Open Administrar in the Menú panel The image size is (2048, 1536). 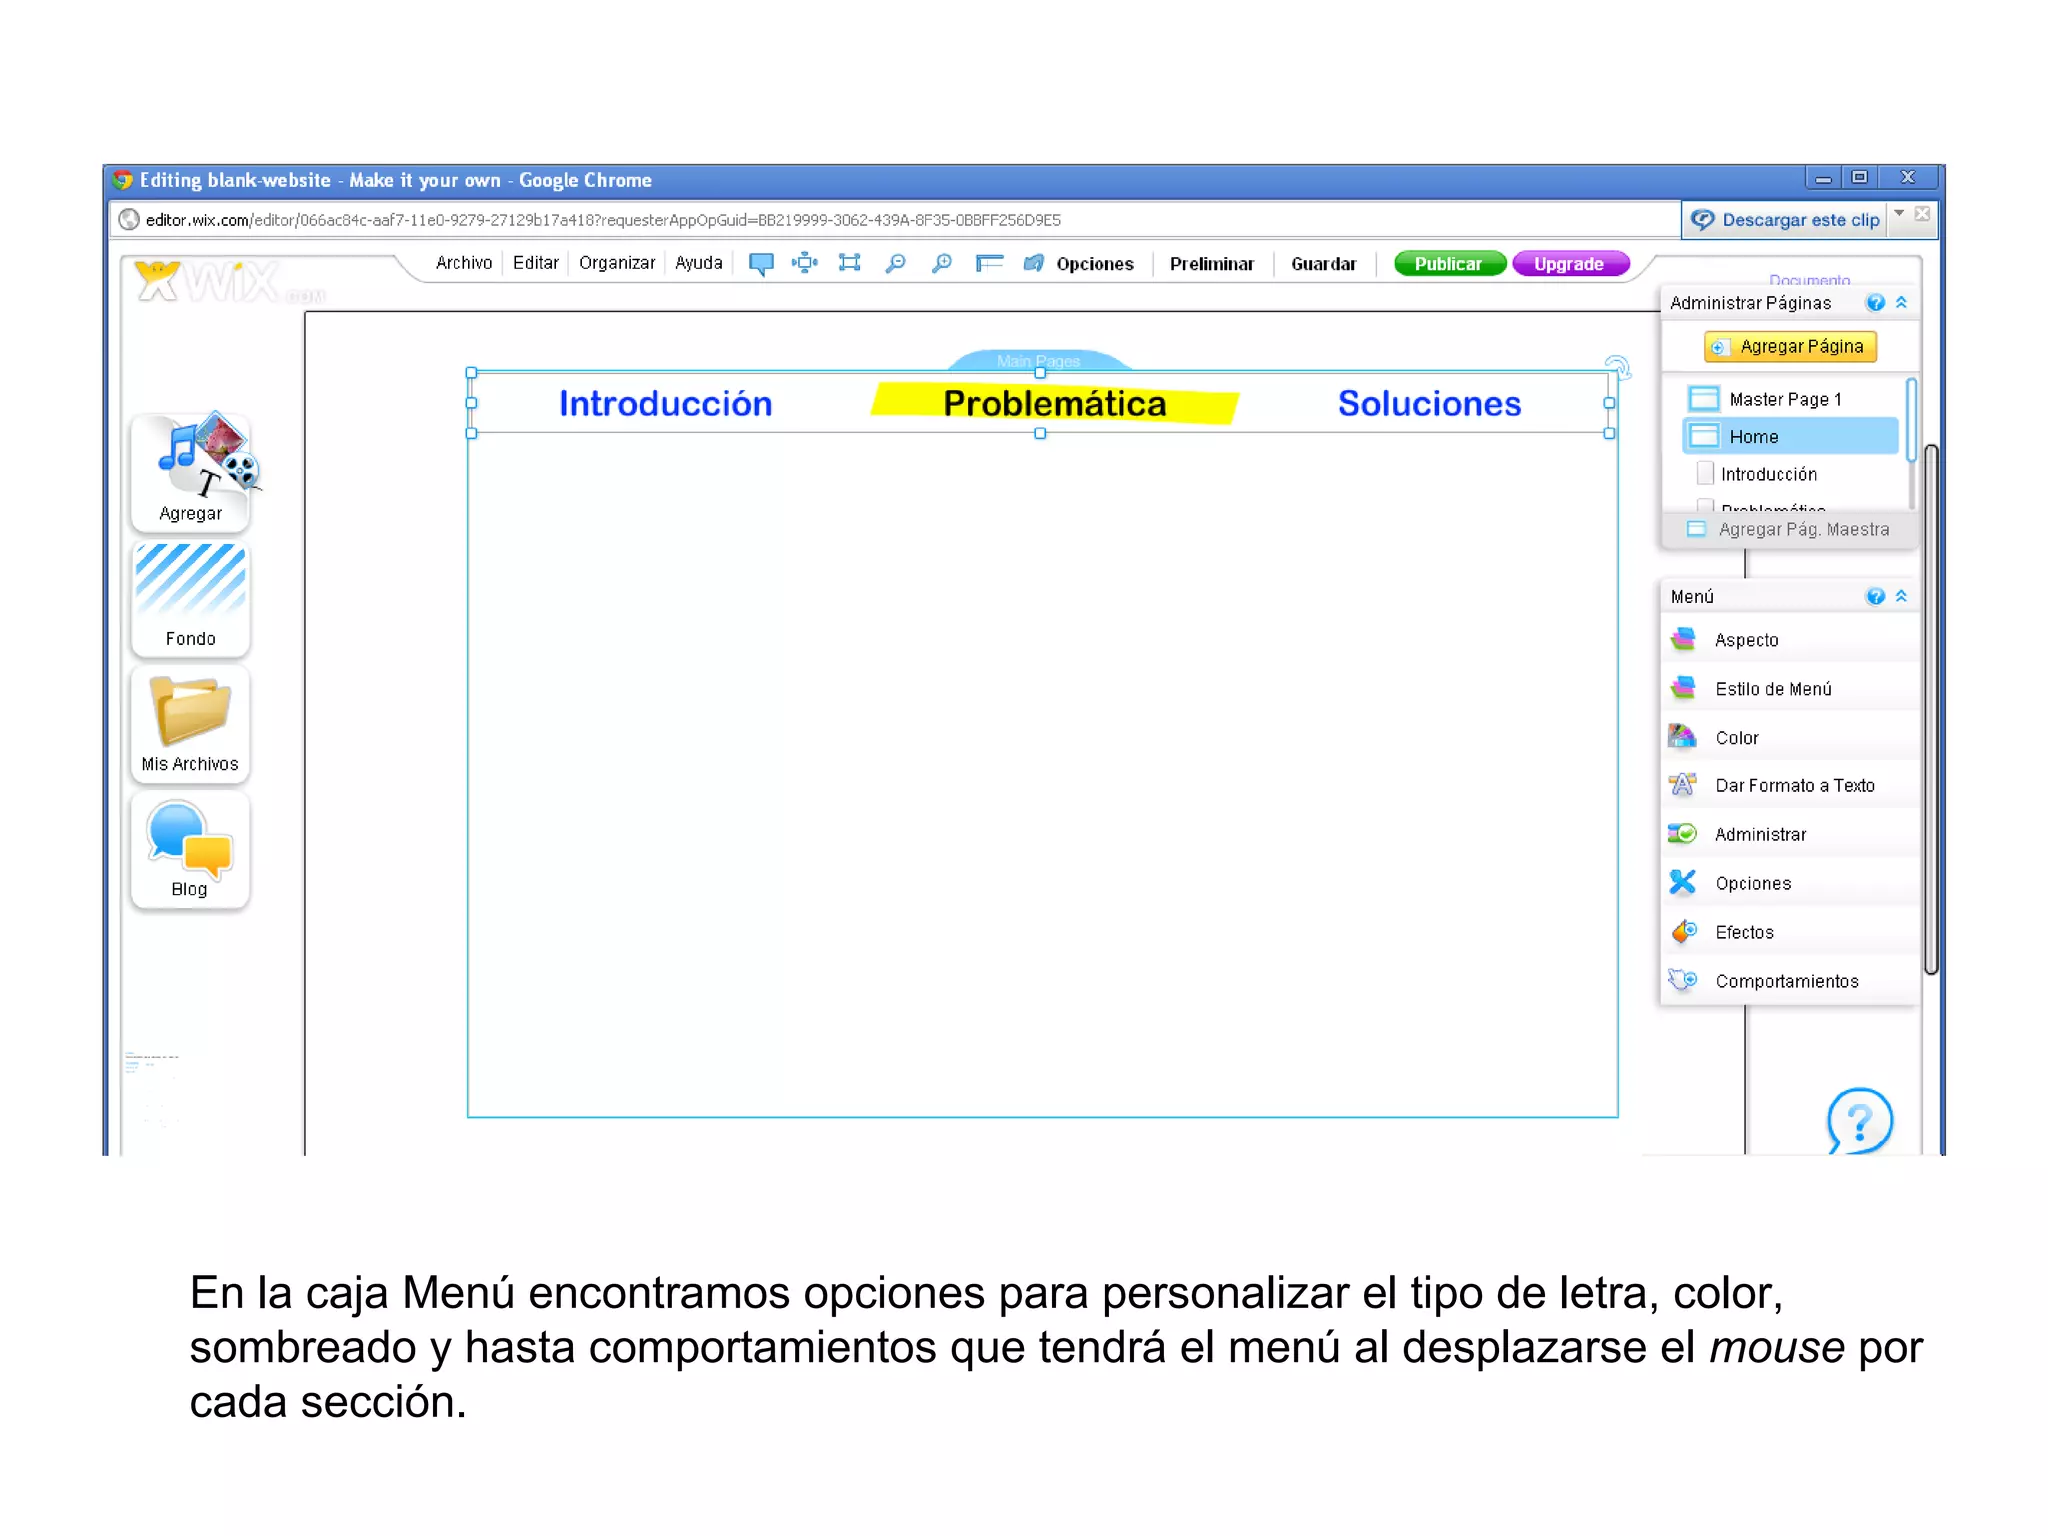pyautogui.click(x=1789, y=835)
